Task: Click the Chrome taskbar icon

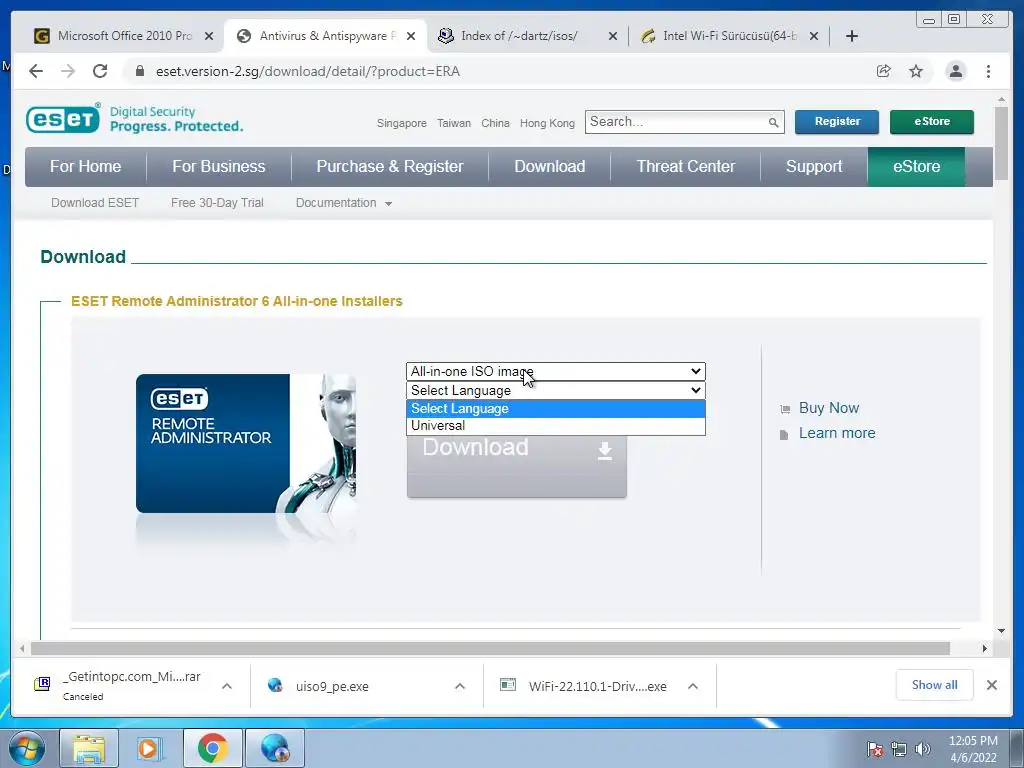Action: 212,748
